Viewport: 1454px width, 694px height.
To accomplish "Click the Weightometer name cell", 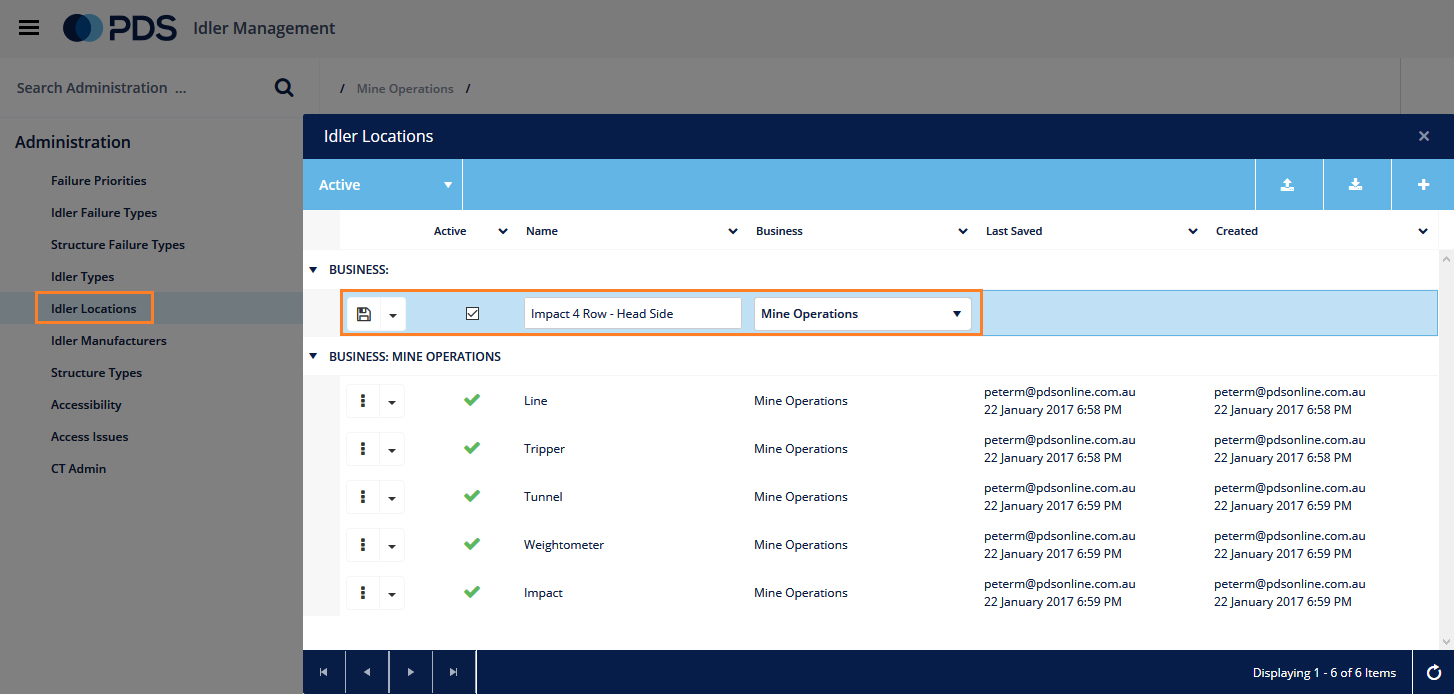I will 564,545.
